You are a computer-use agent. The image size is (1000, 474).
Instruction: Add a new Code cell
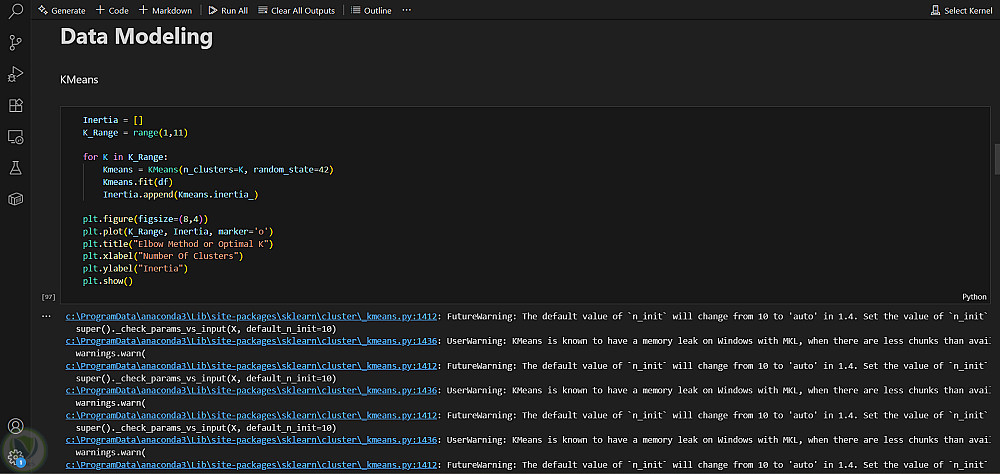112,10
